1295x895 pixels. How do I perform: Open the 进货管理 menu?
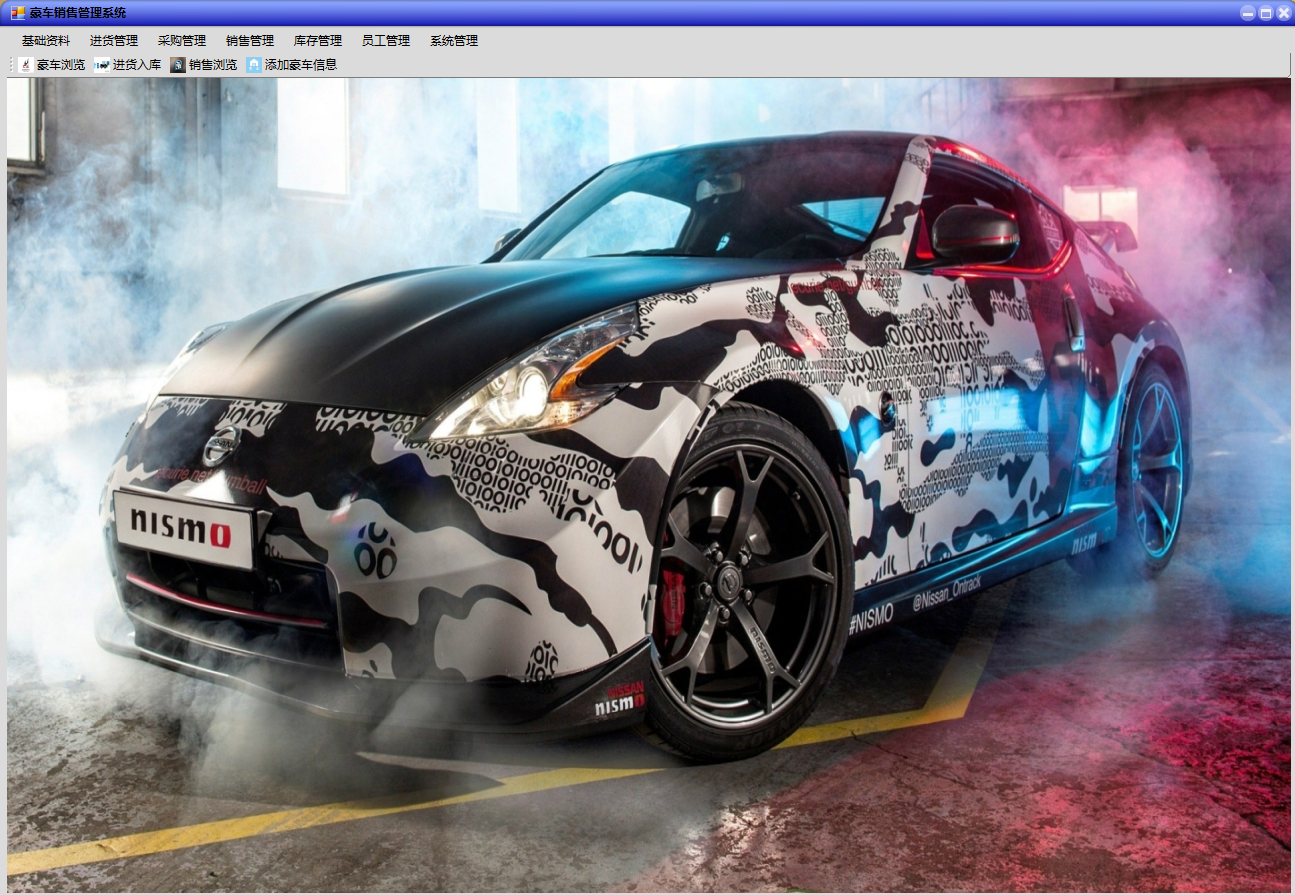[114, 41]
